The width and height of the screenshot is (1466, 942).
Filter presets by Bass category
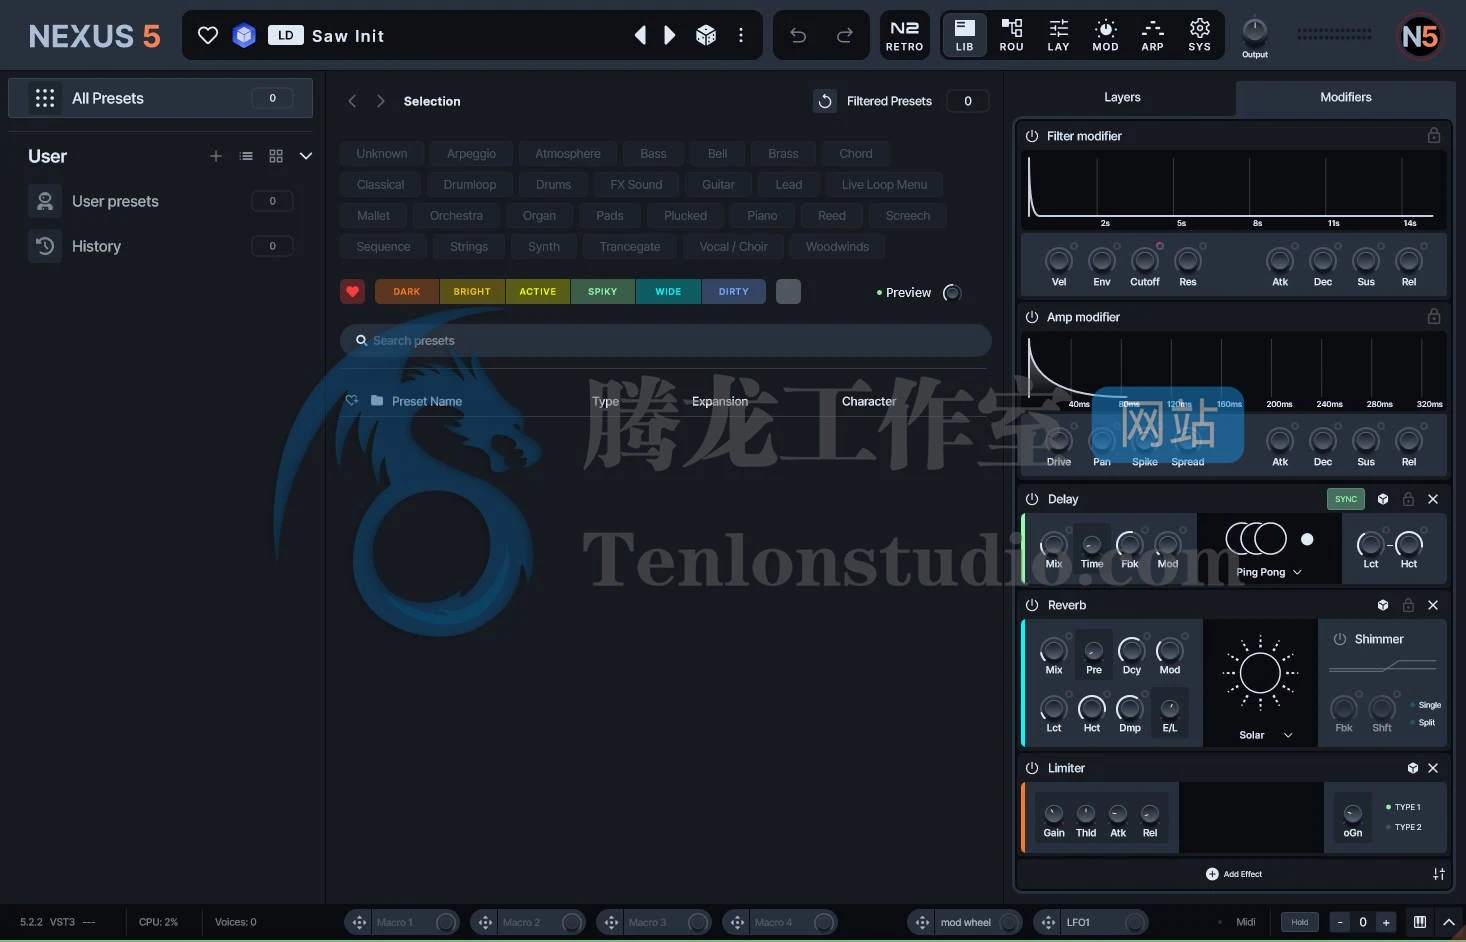[x=653, y=154]
